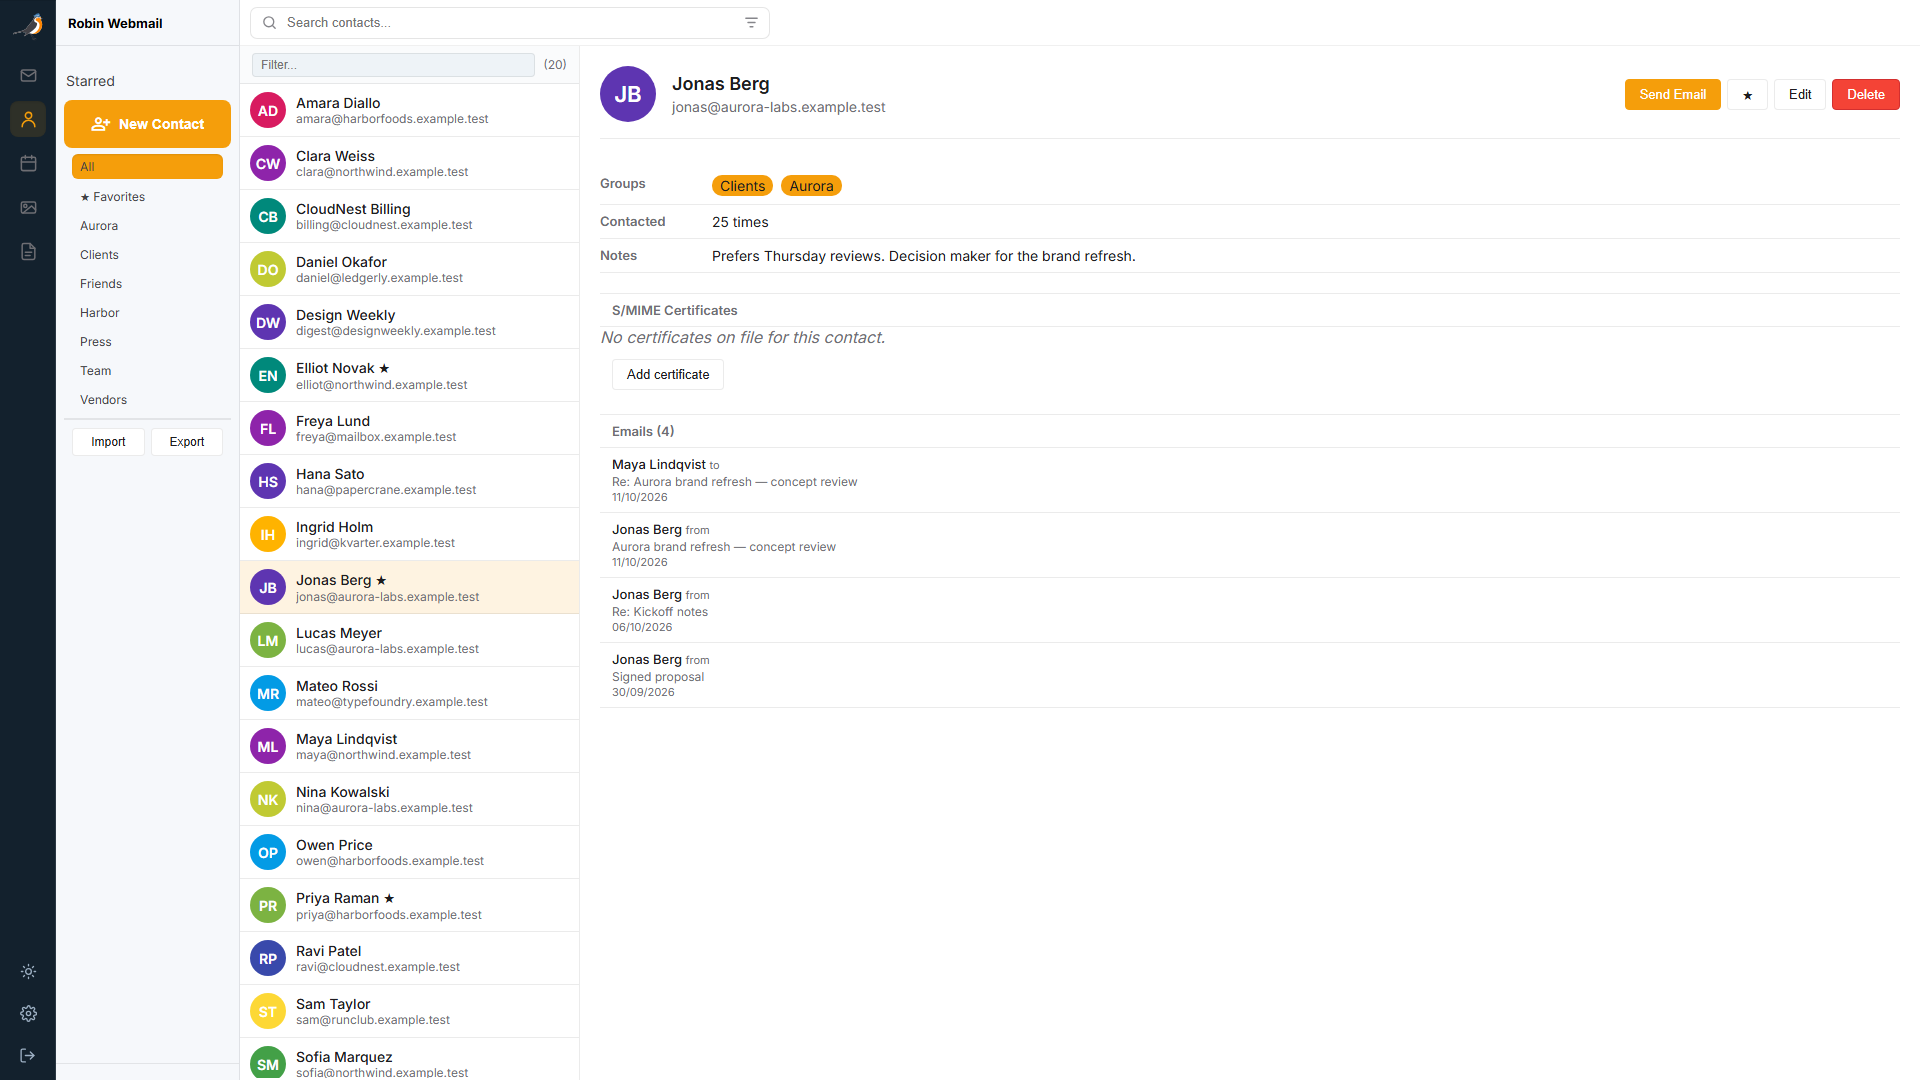The height and width of the screenshot is (1080, 1920).
Task: Open the image gallery icon in rail
Action: [28, 207]
